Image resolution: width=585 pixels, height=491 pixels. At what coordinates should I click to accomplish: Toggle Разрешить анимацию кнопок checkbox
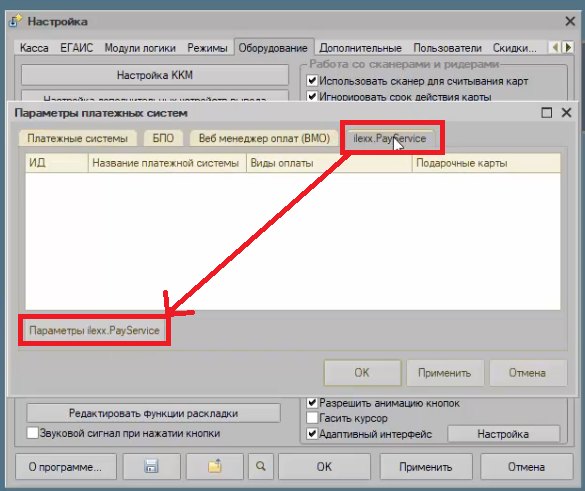pyautogui.click(x=312, y=403)
